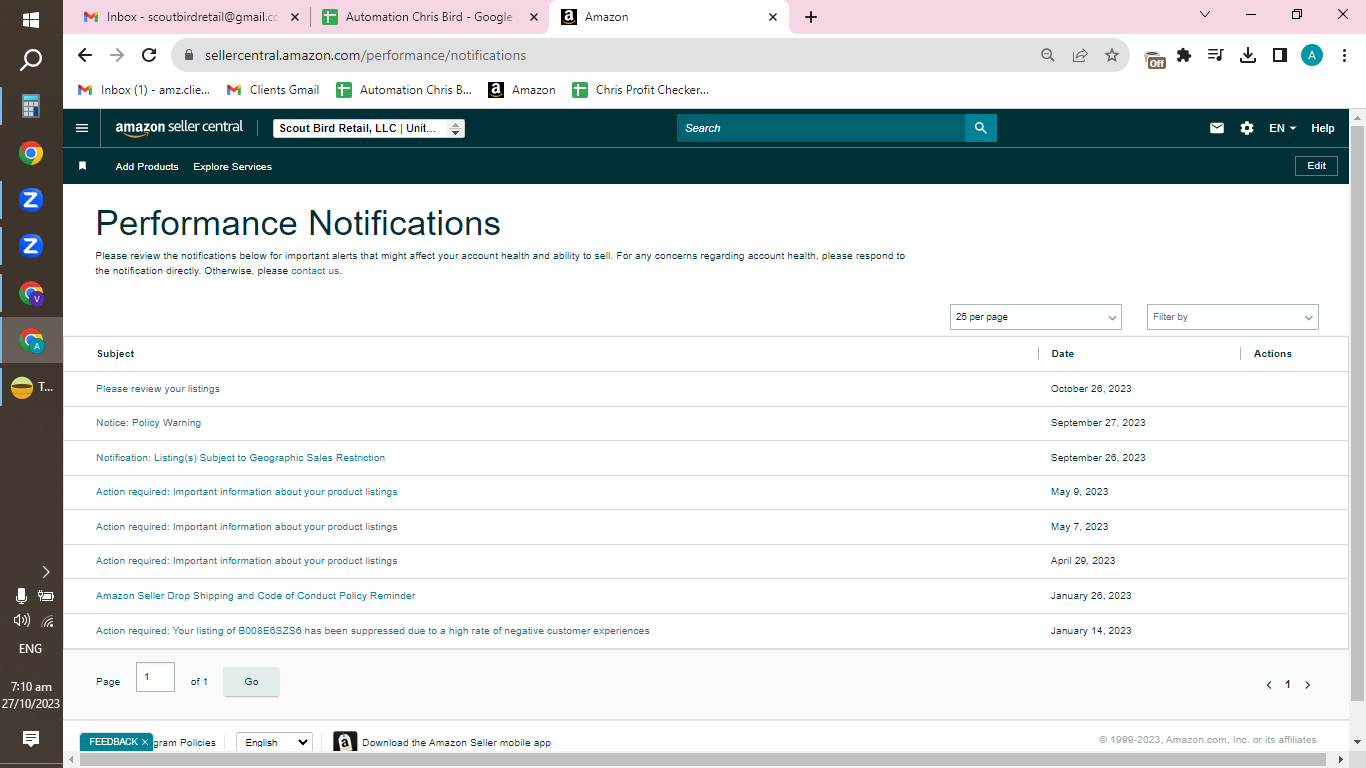
Task: Click the Amazon Seller Central logo
Action: click(x=179, y=128)
